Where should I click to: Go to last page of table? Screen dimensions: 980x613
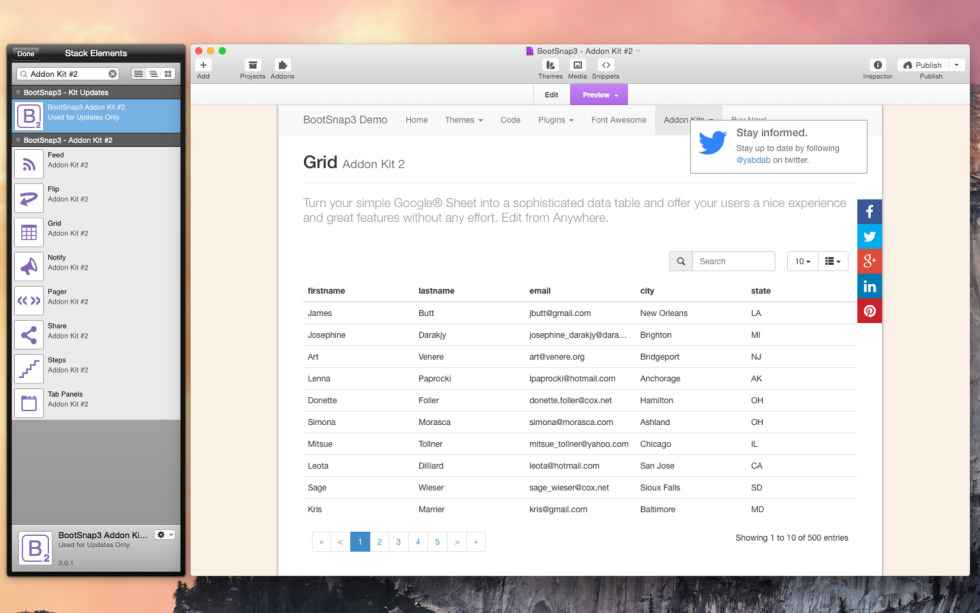(x=476, y=542)
